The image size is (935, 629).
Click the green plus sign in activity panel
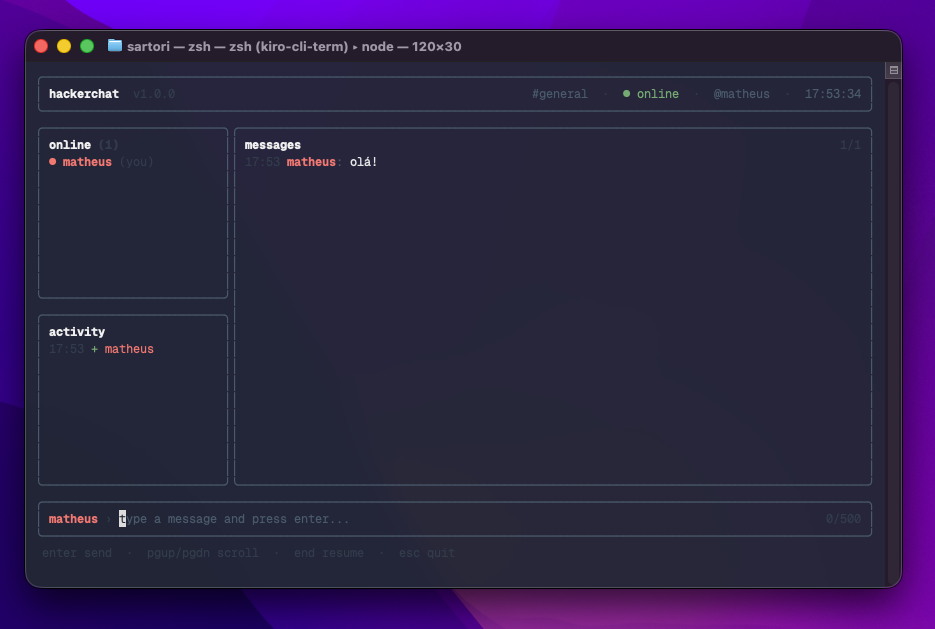[x=94, y=349]
